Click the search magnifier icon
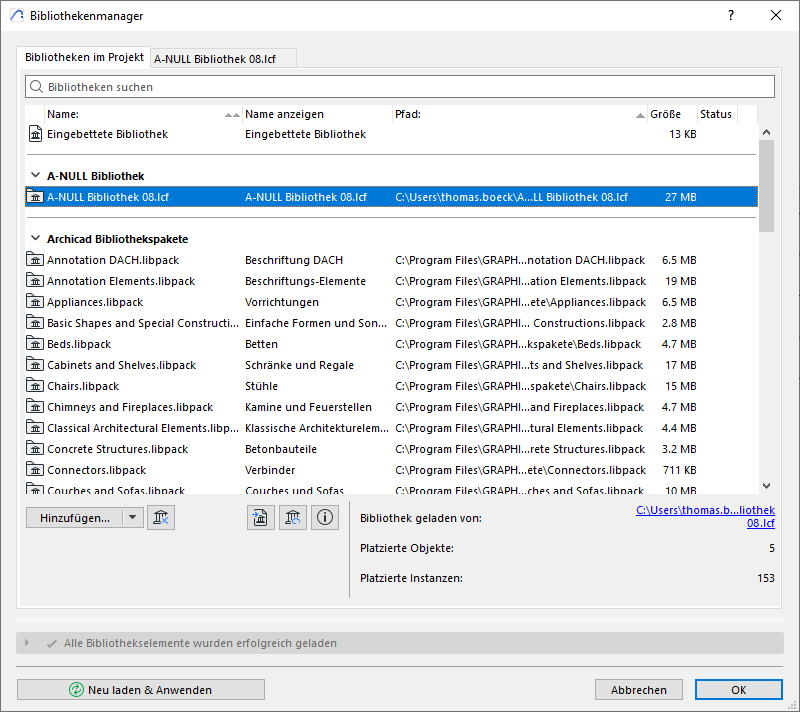800x712 pixels. [36, 87]
